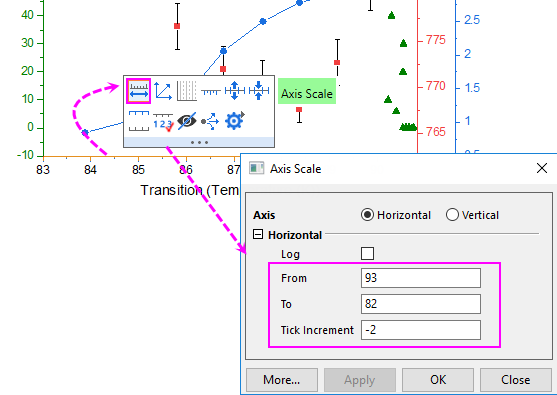Click the More... button
This screenshot has height=395, width=557.
point(282,380)
